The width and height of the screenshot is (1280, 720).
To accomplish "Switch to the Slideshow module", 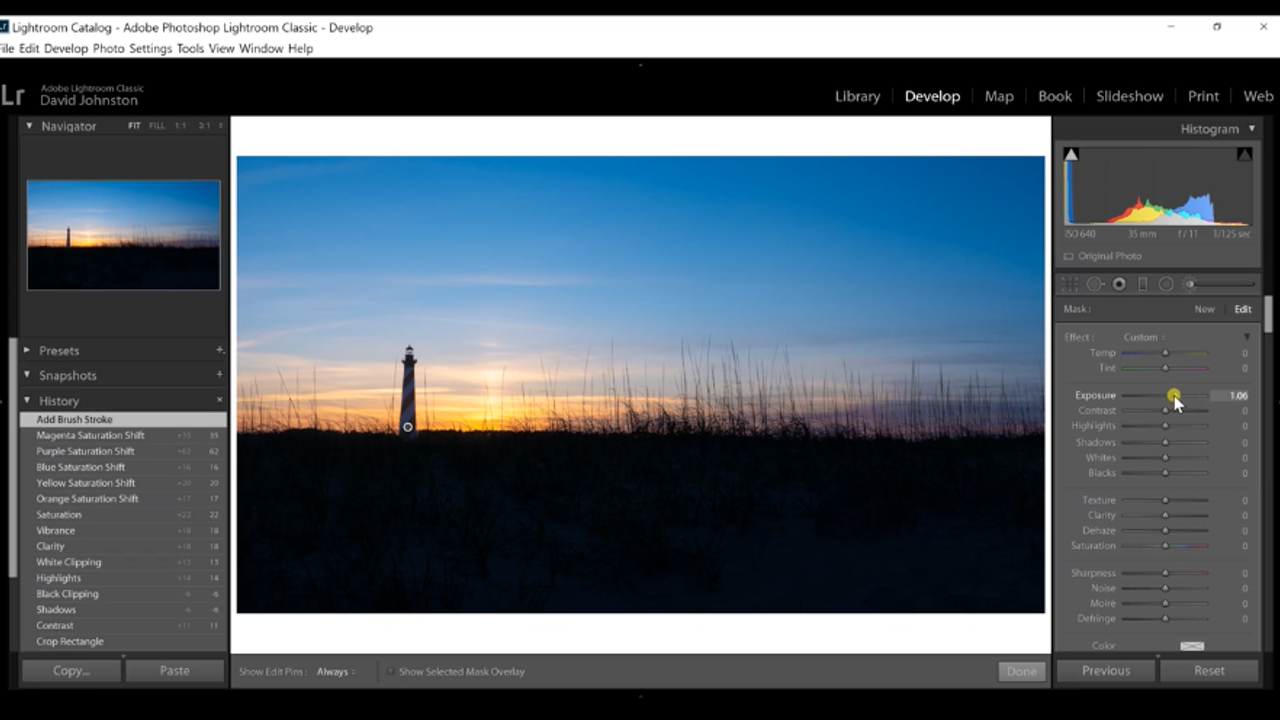I will pyautogui.click(x=1130, y=96).
